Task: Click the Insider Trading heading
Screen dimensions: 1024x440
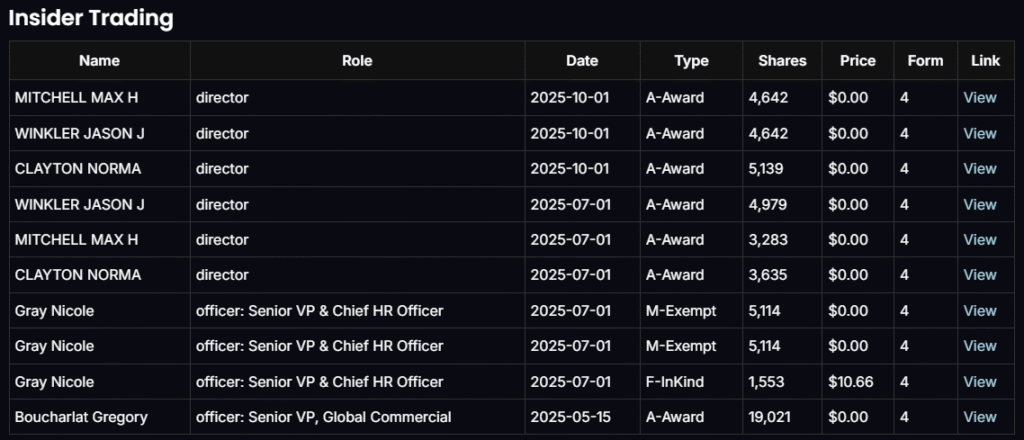Action: tap(91, 18)
